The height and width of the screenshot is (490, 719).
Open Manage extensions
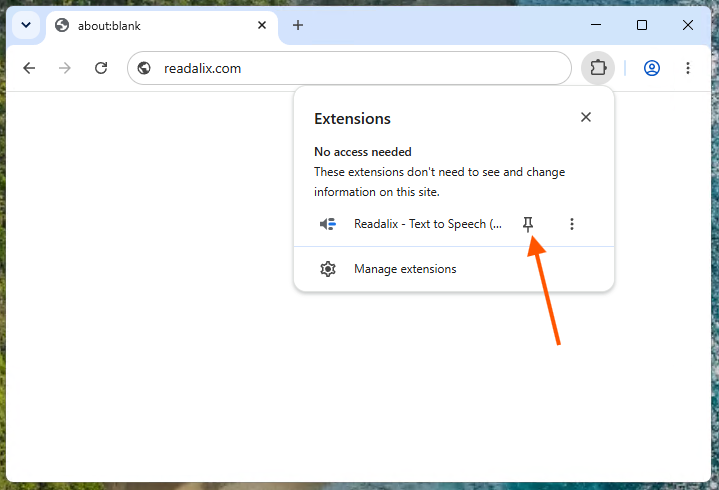tap(454, 269)
